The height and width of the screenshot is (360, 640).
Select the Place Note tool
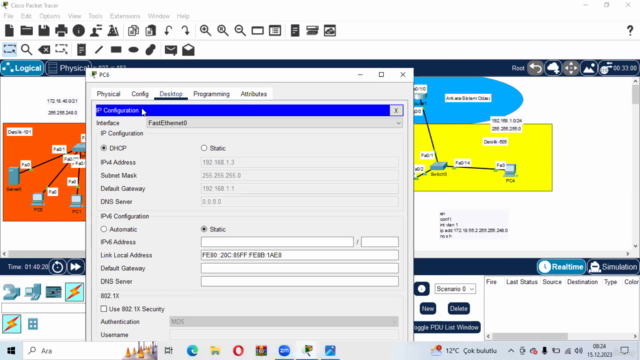click(x=81, y=50)
